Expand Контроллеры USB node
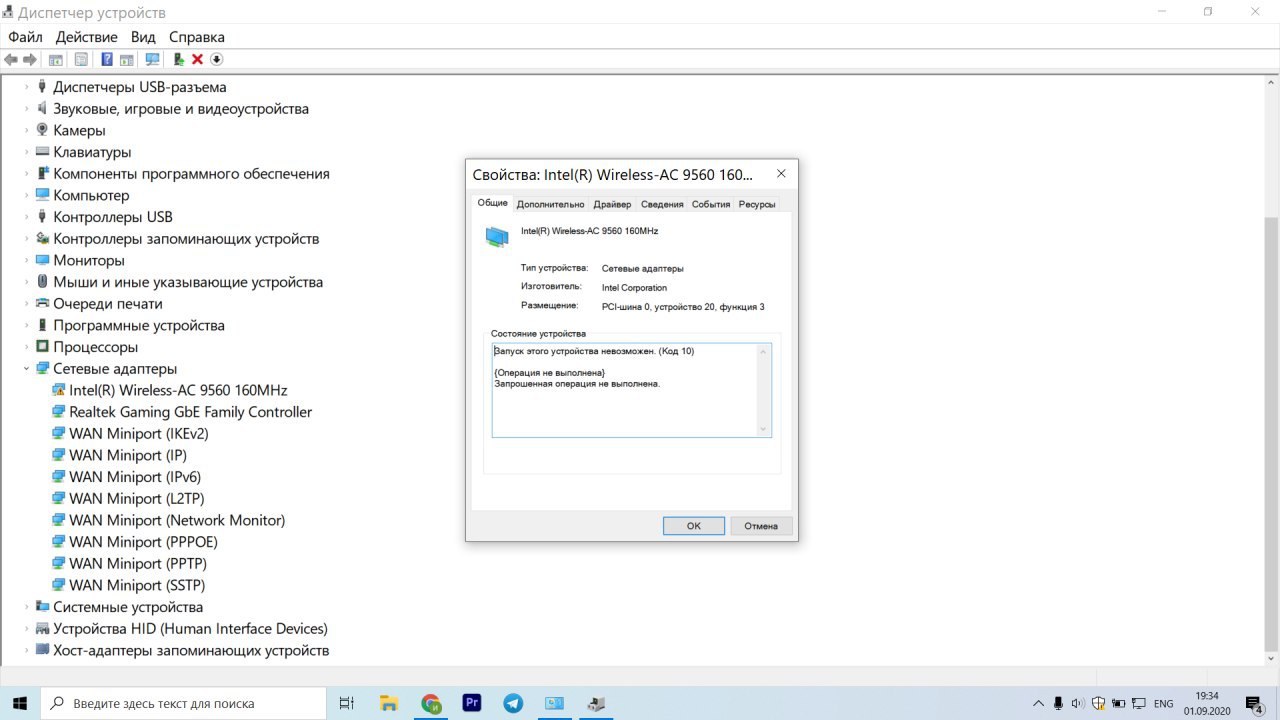Viewport: 1280px width, 720px height. (x=27, y=217)
